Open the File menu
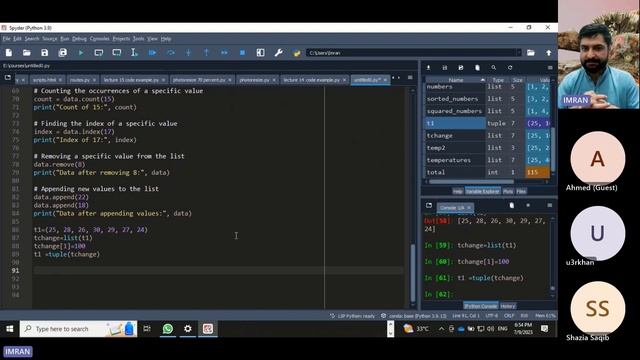The width and height of the screenshot is (640, 360). point(7,39)
